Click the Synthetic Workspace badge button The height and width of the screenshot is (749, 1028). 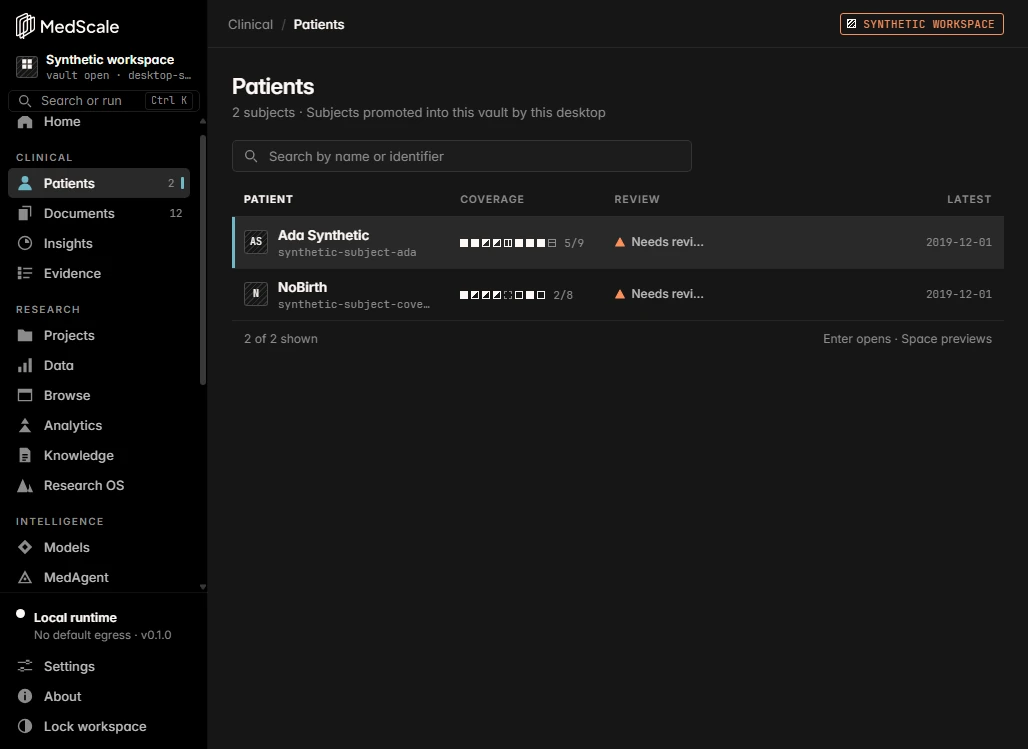922,24
